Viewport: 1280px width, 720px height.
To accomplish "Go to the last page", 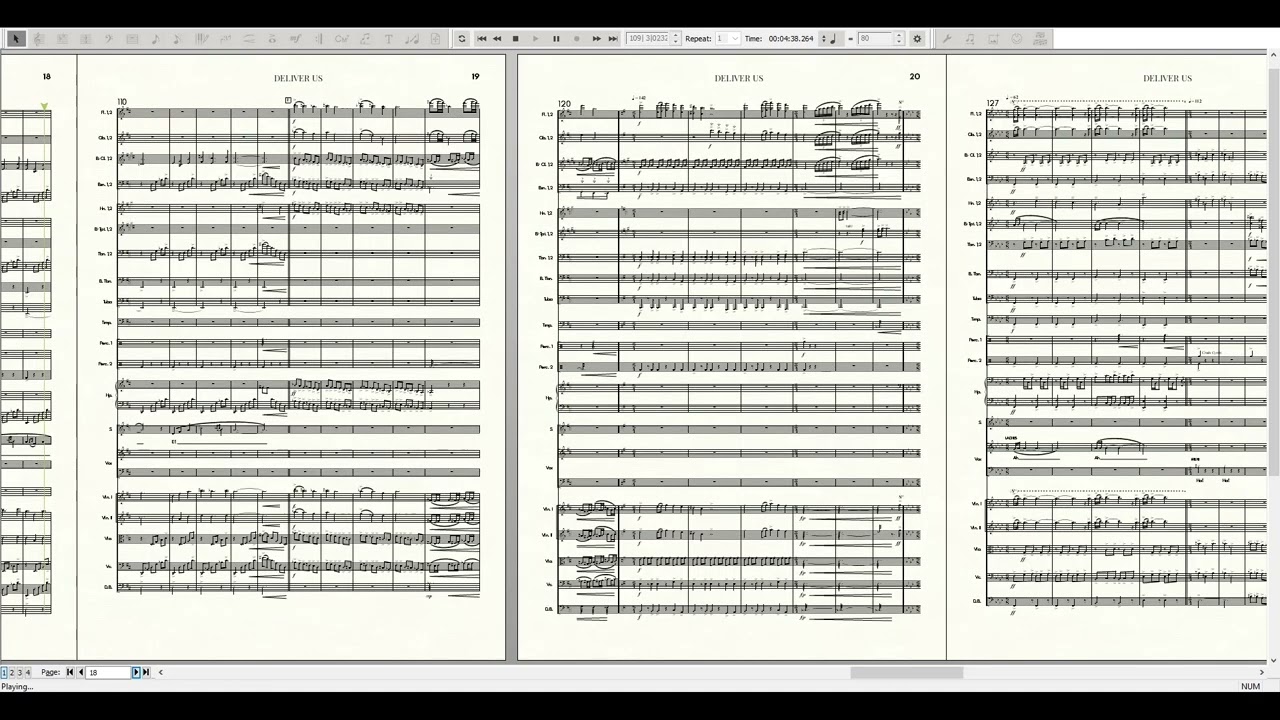I will 146,672.
